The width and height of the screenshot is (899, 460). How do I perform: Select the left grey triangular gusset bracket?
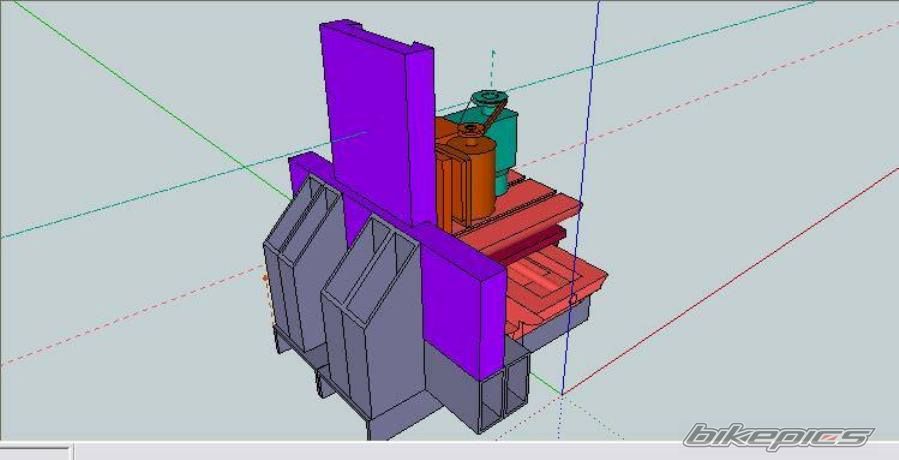click(304, 264)
